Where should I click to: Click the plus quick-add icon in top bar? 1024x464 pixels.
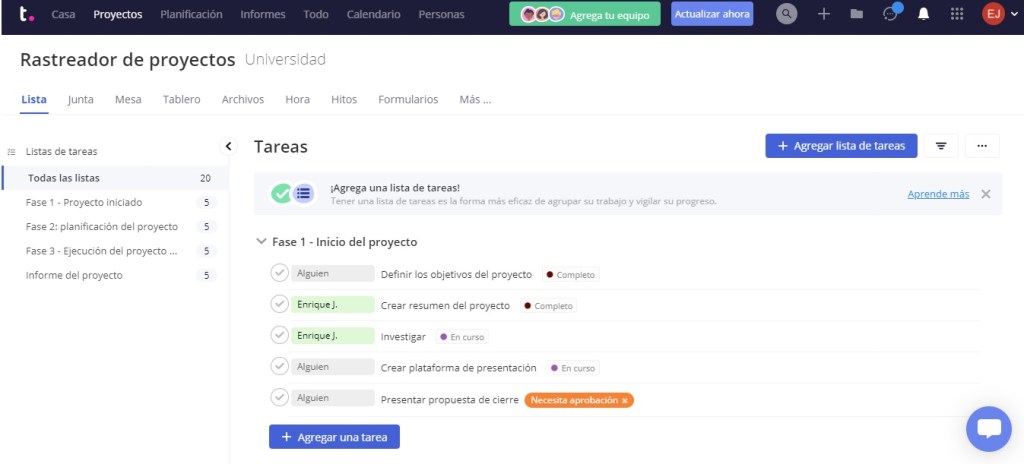(x=824, y=14)
